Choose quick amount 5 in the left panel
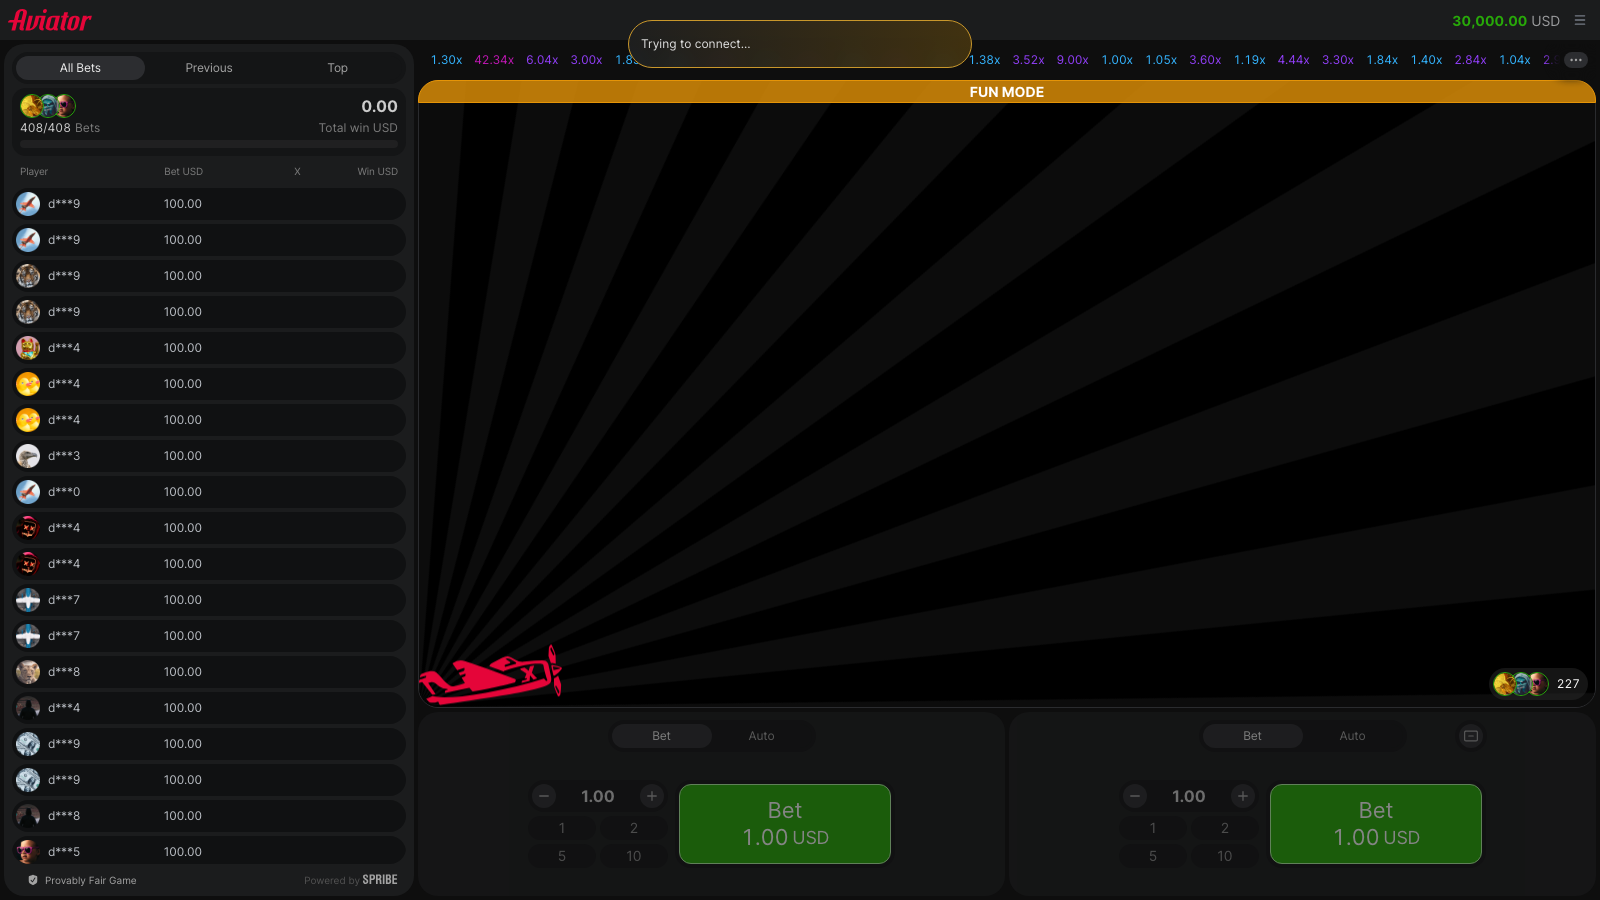 [562, 856]
